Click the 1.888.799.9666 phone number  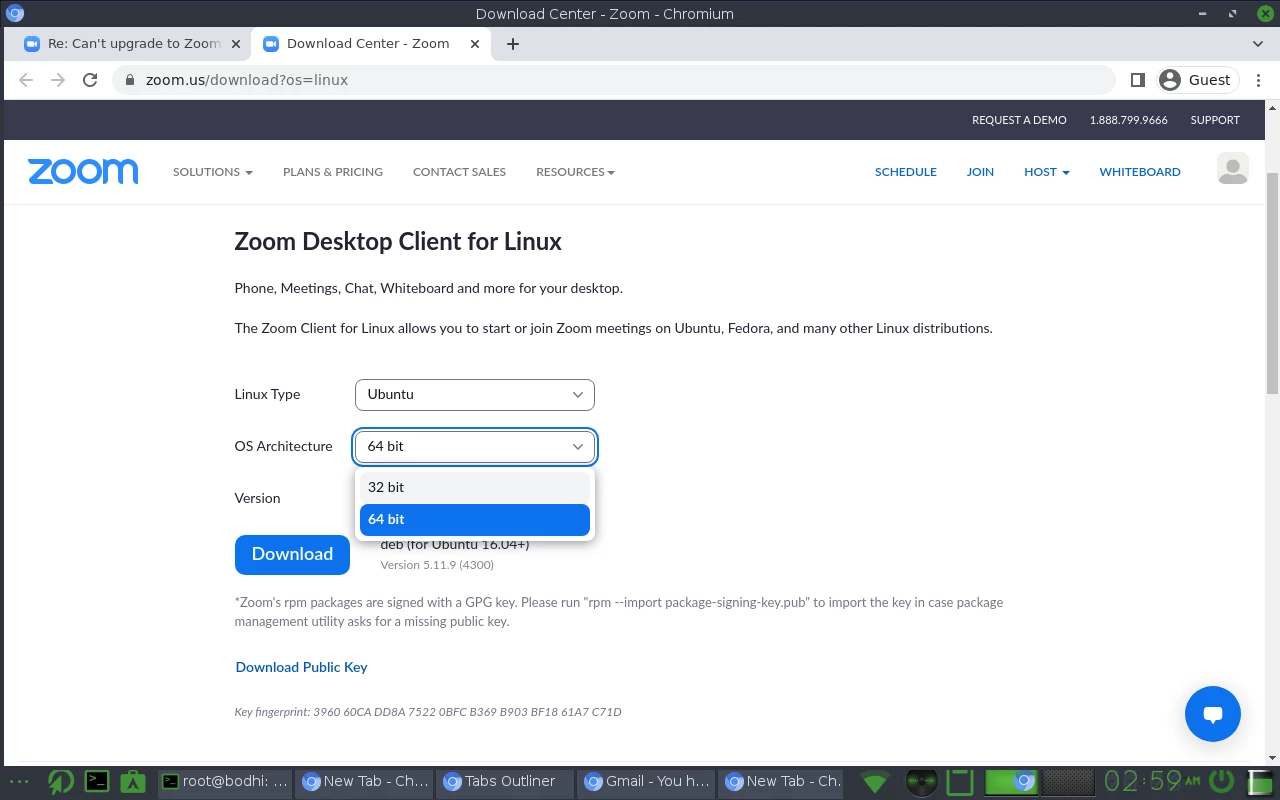tap(1128, 120)
